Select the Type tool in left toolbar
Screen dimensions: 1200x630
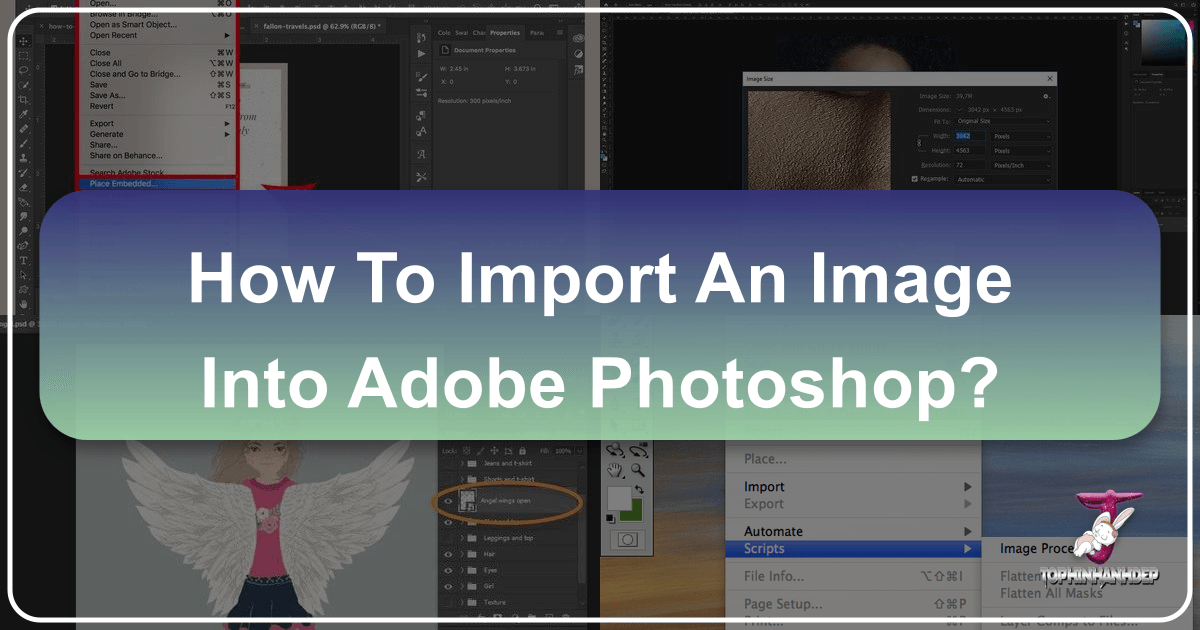(x=22, y=260)
